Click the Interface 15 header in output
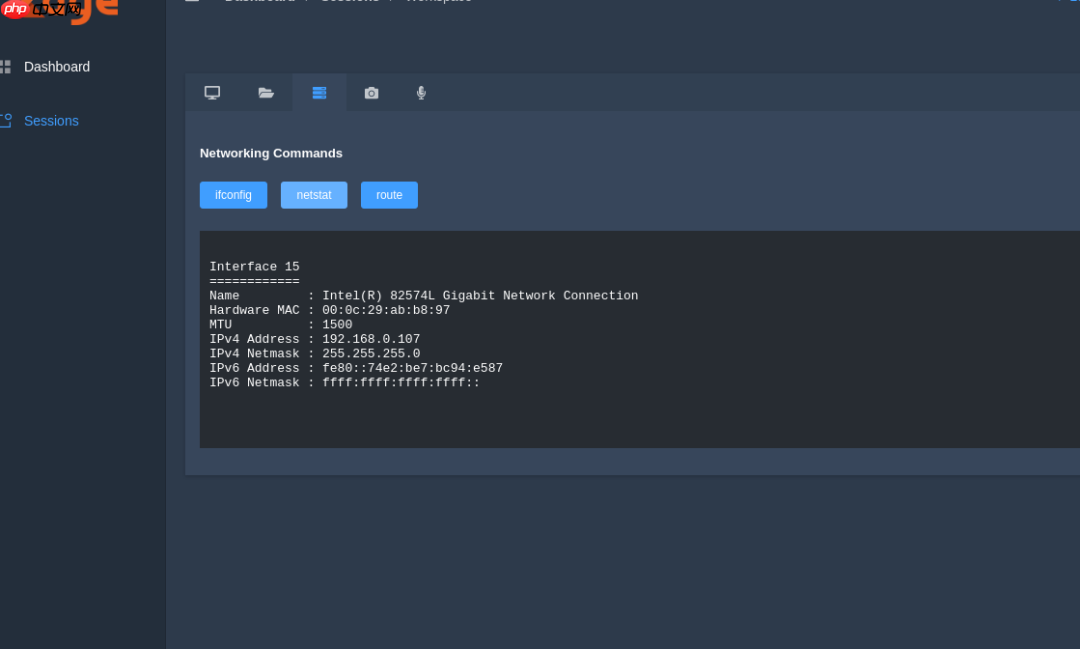 click(254, 267)
